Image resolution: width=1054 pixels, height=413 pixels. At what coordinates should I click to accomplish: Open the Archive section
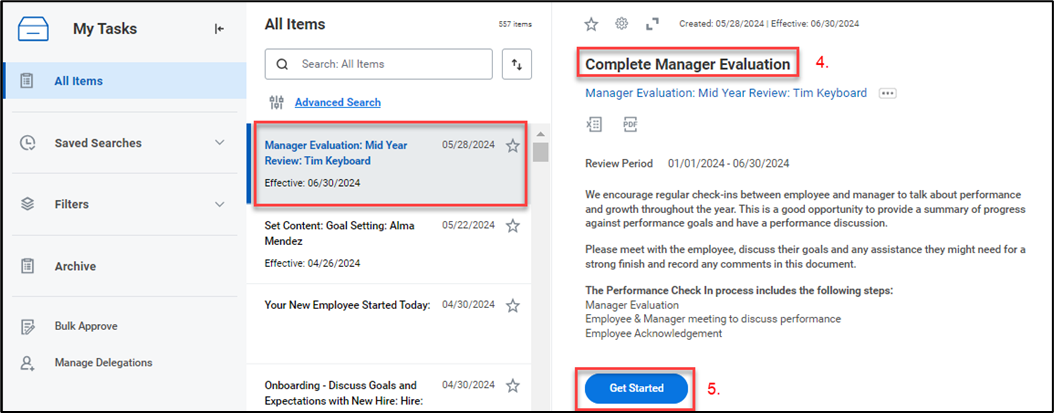pyautogui.click(x=75, y=266)
